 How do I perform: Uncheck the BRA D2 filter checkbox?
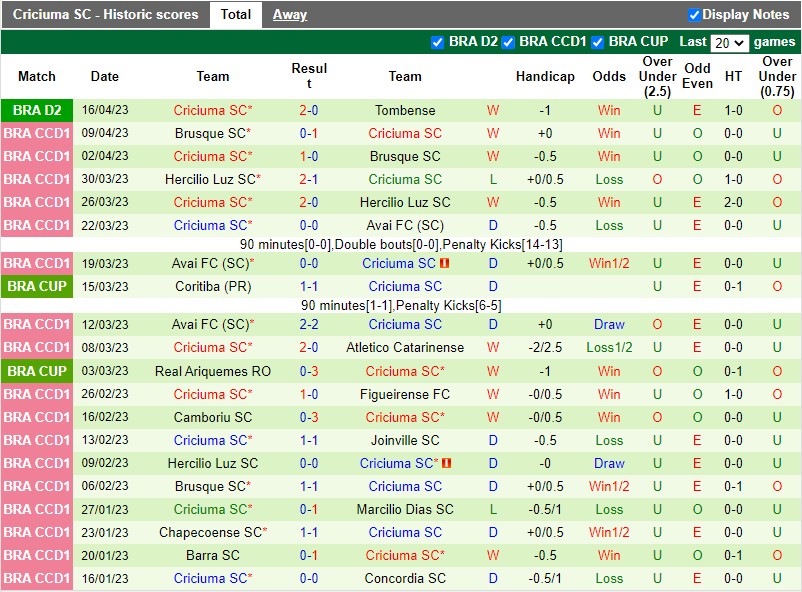437,42
